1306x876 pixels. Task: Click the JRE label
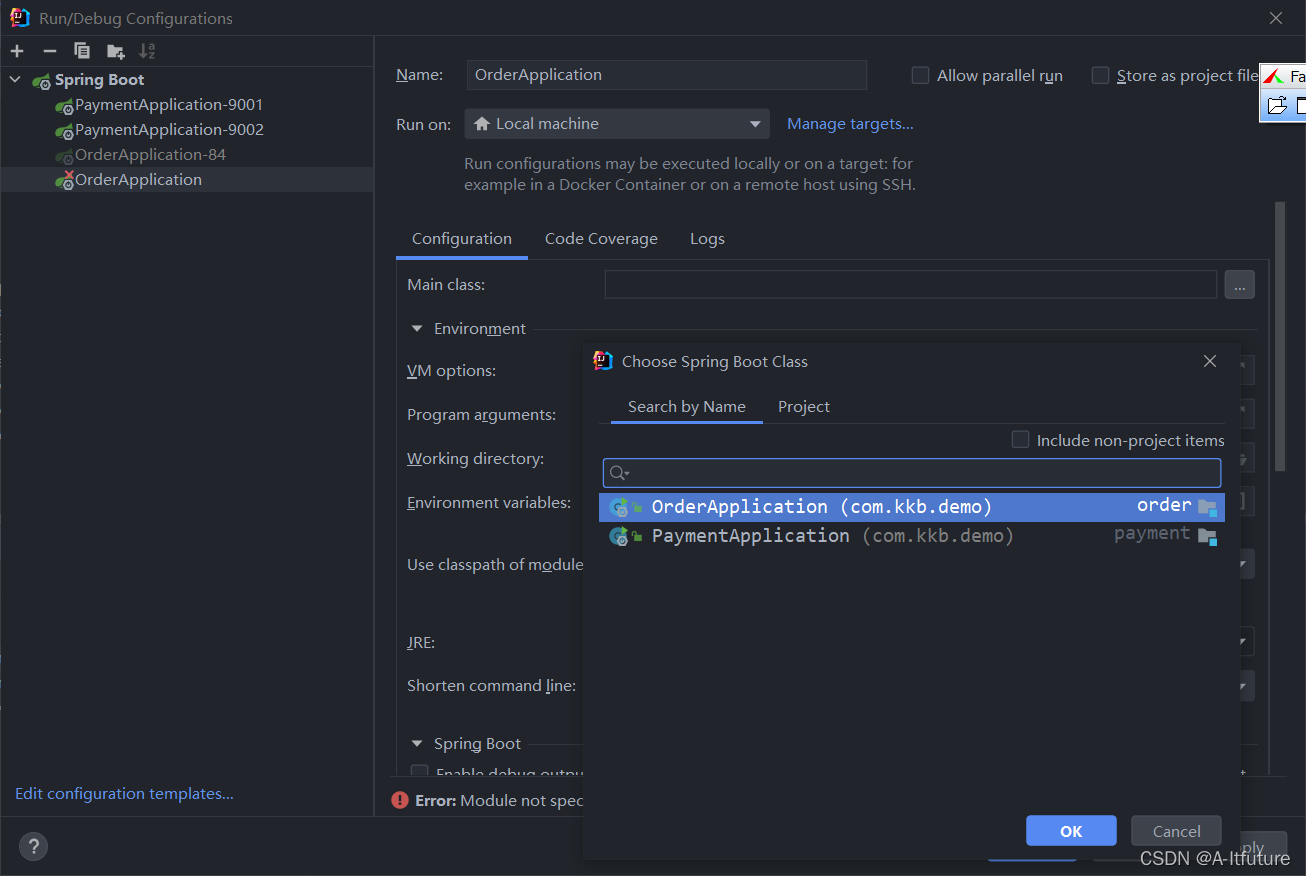[421, 642]
